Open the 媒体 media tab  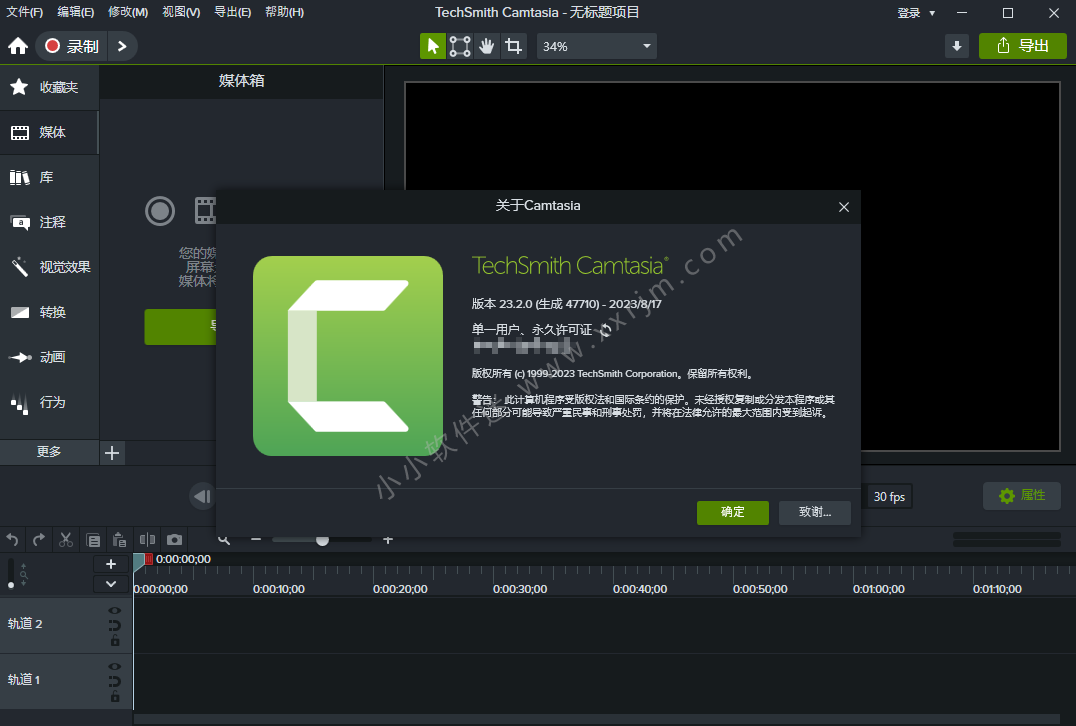point(49,132)
